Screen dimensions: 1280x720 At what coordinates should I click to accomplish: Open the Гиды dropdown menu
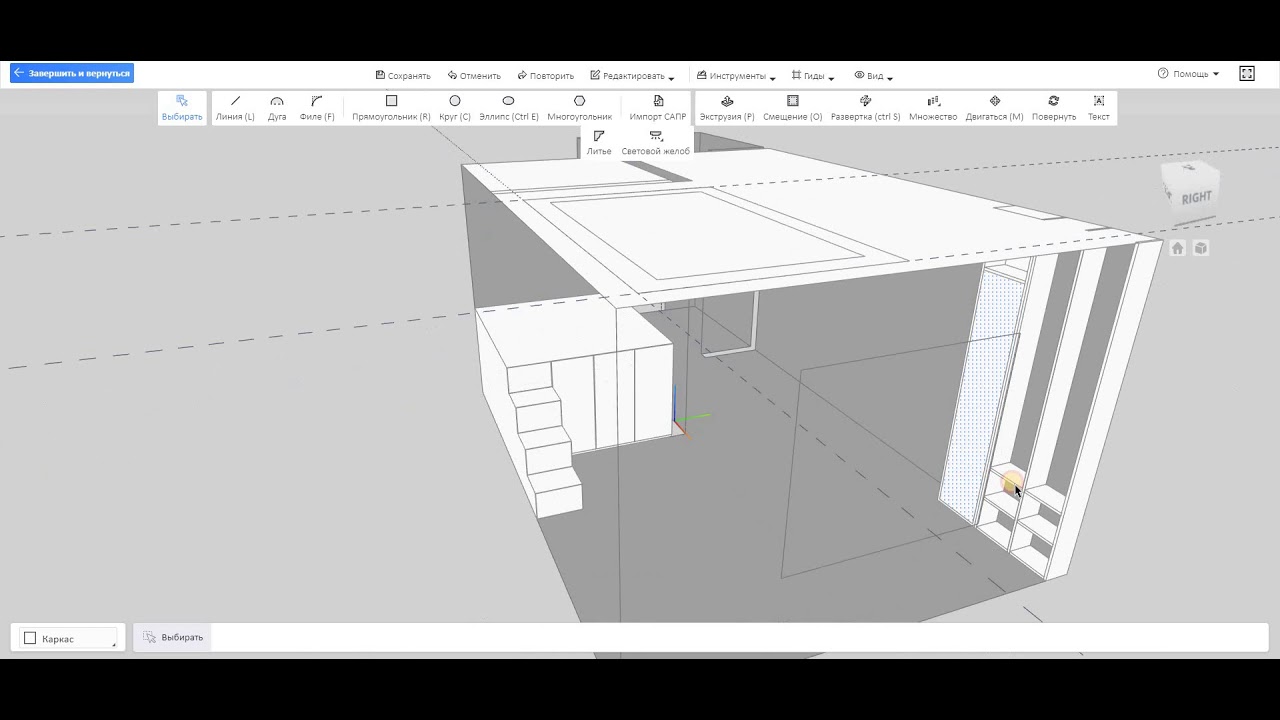813,75
